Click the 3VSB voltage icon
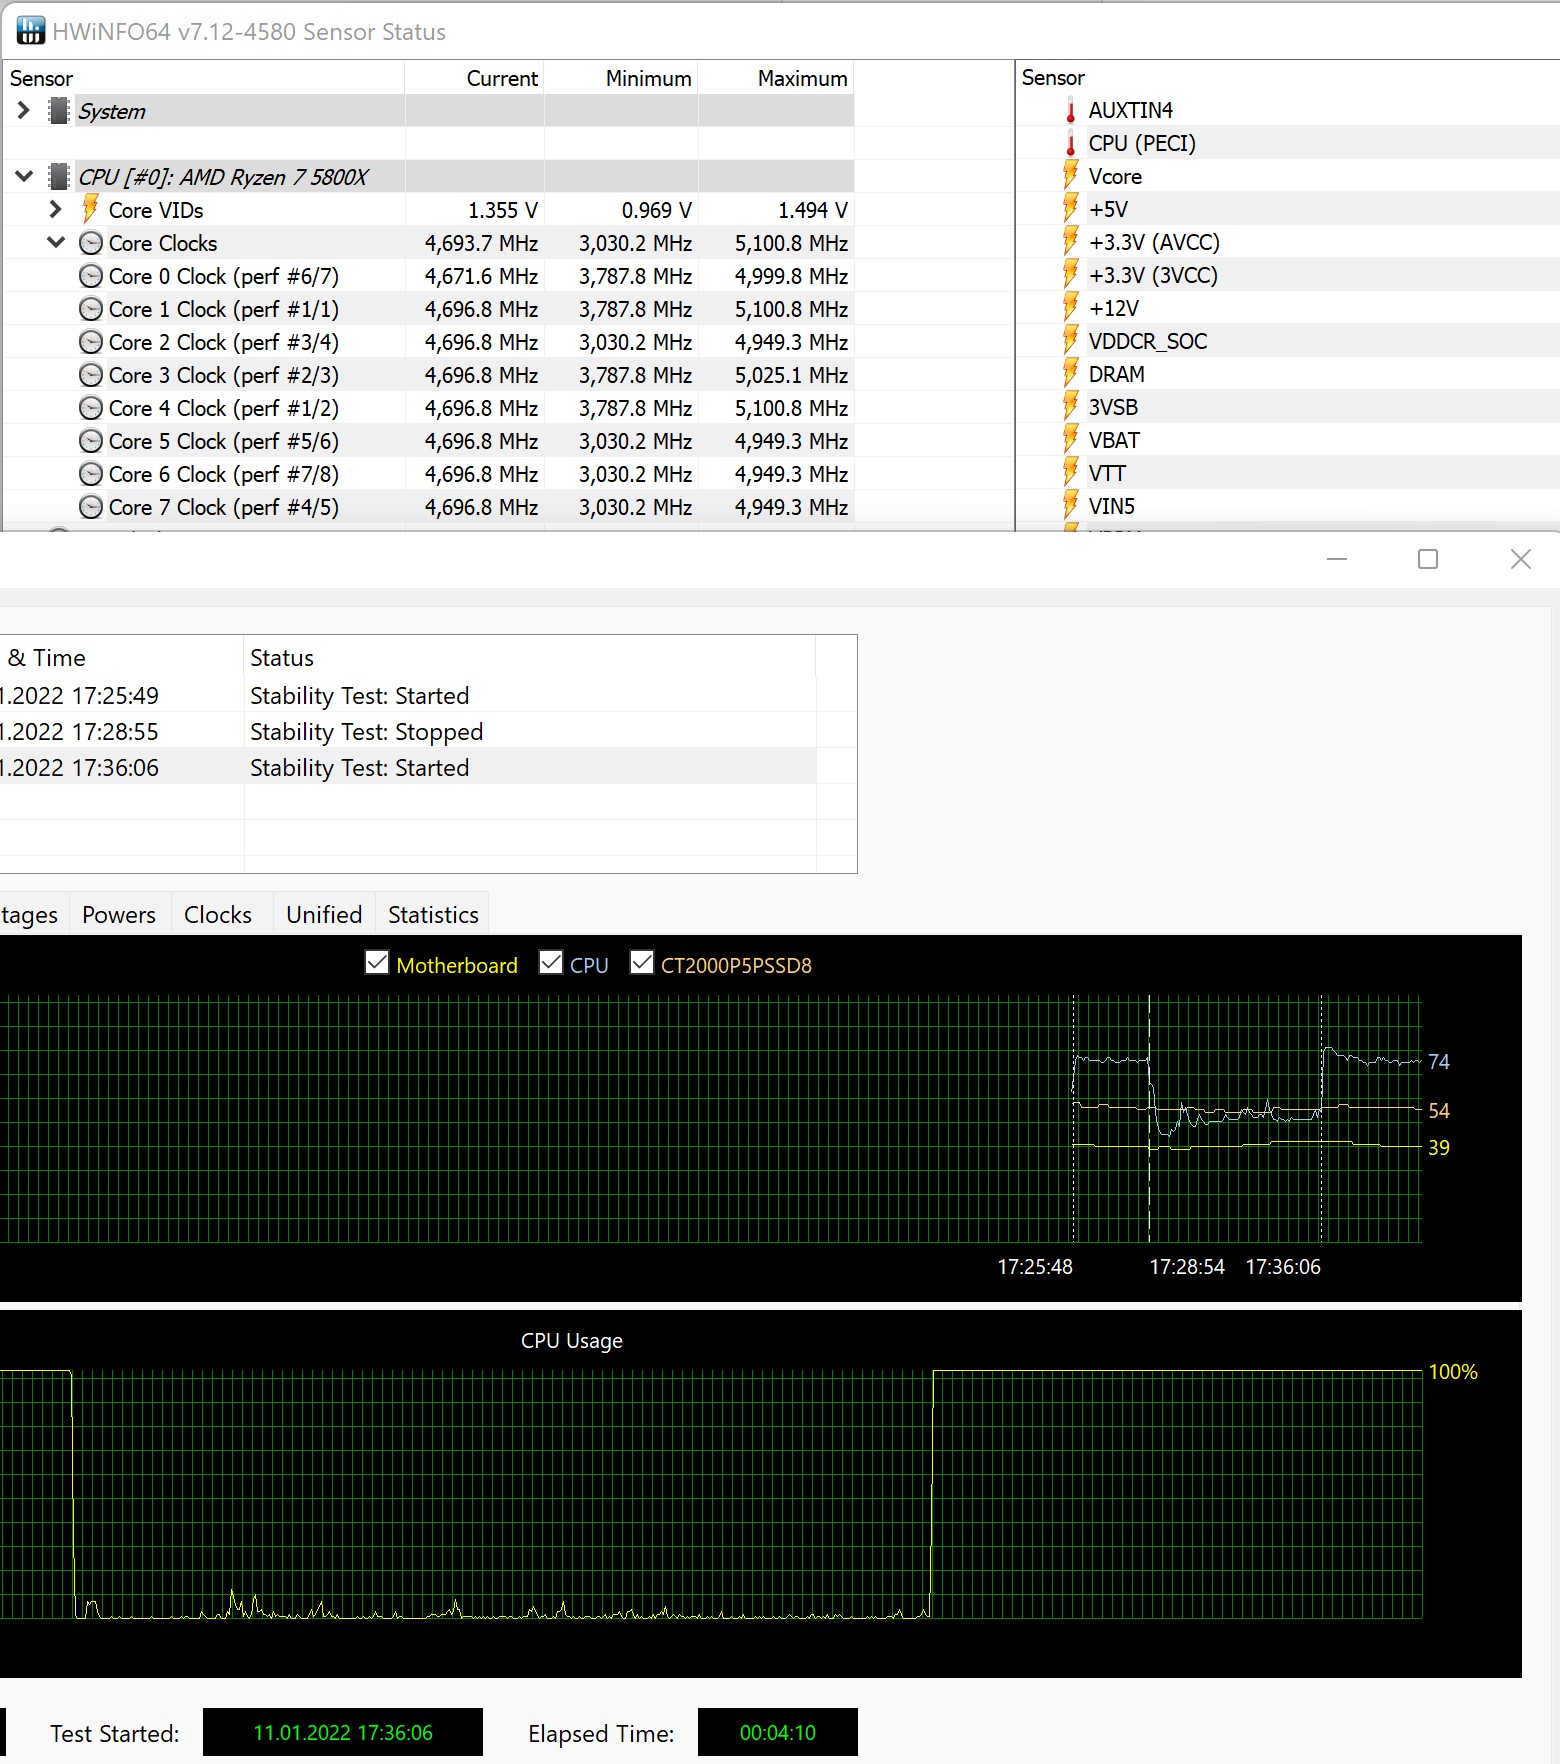The image size is (1560, 1764). pos(1071,407)
